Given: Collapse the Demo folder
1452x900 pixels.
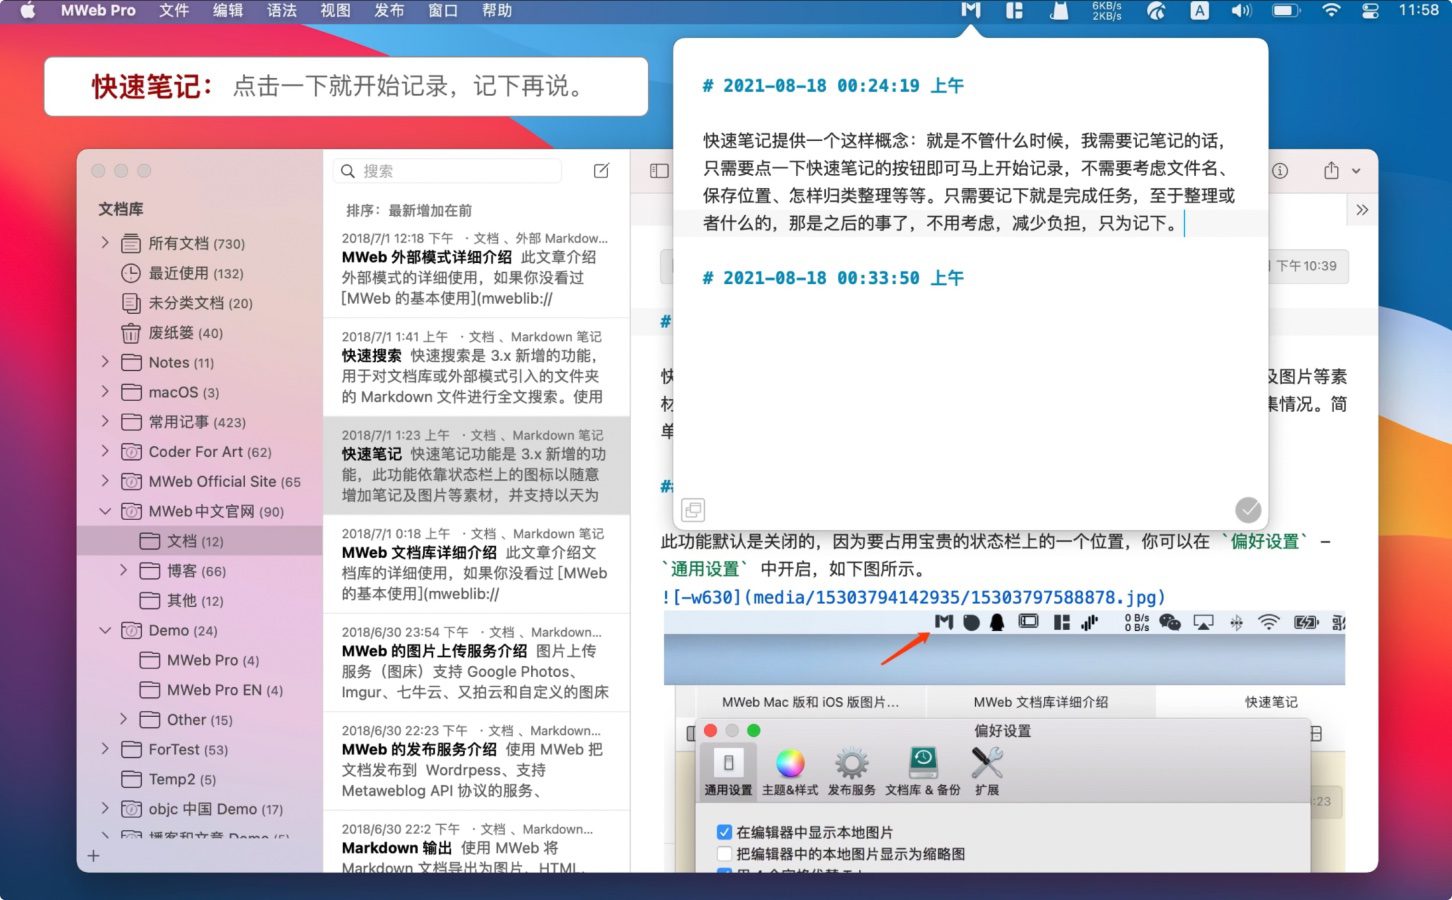Looking at the screenshot, I should (105, 630).
